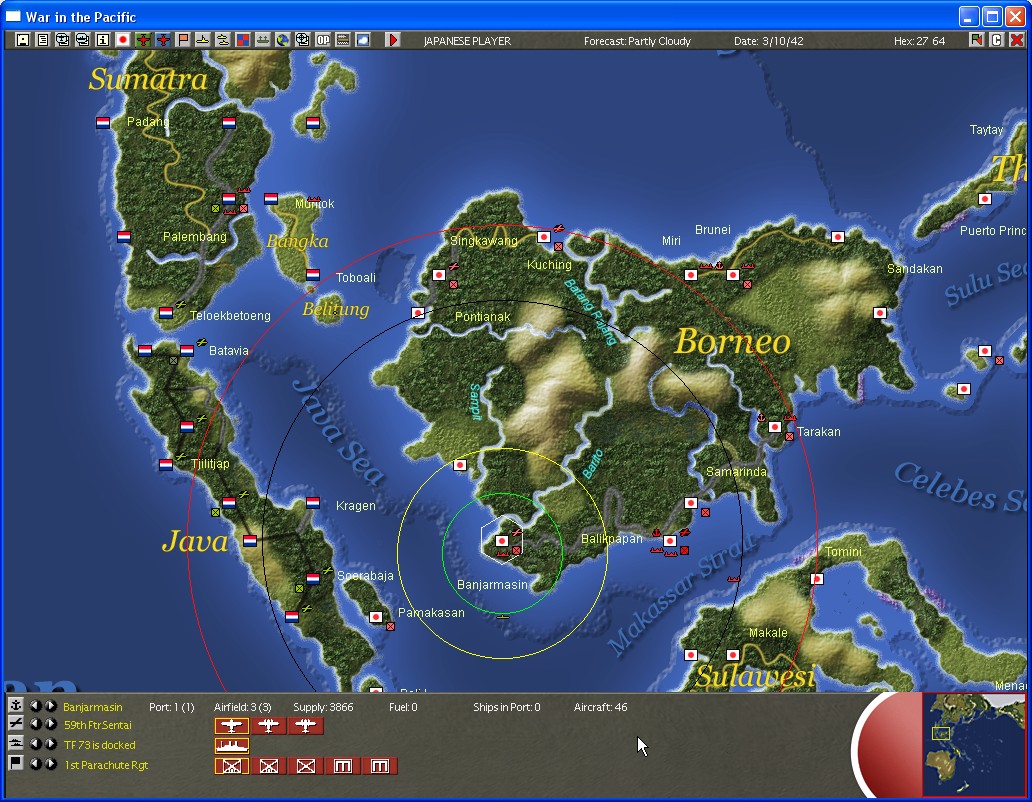Click the red-blue checkered toolbar icon
This screenshot has height=802, width=1032.
(243, 40)
